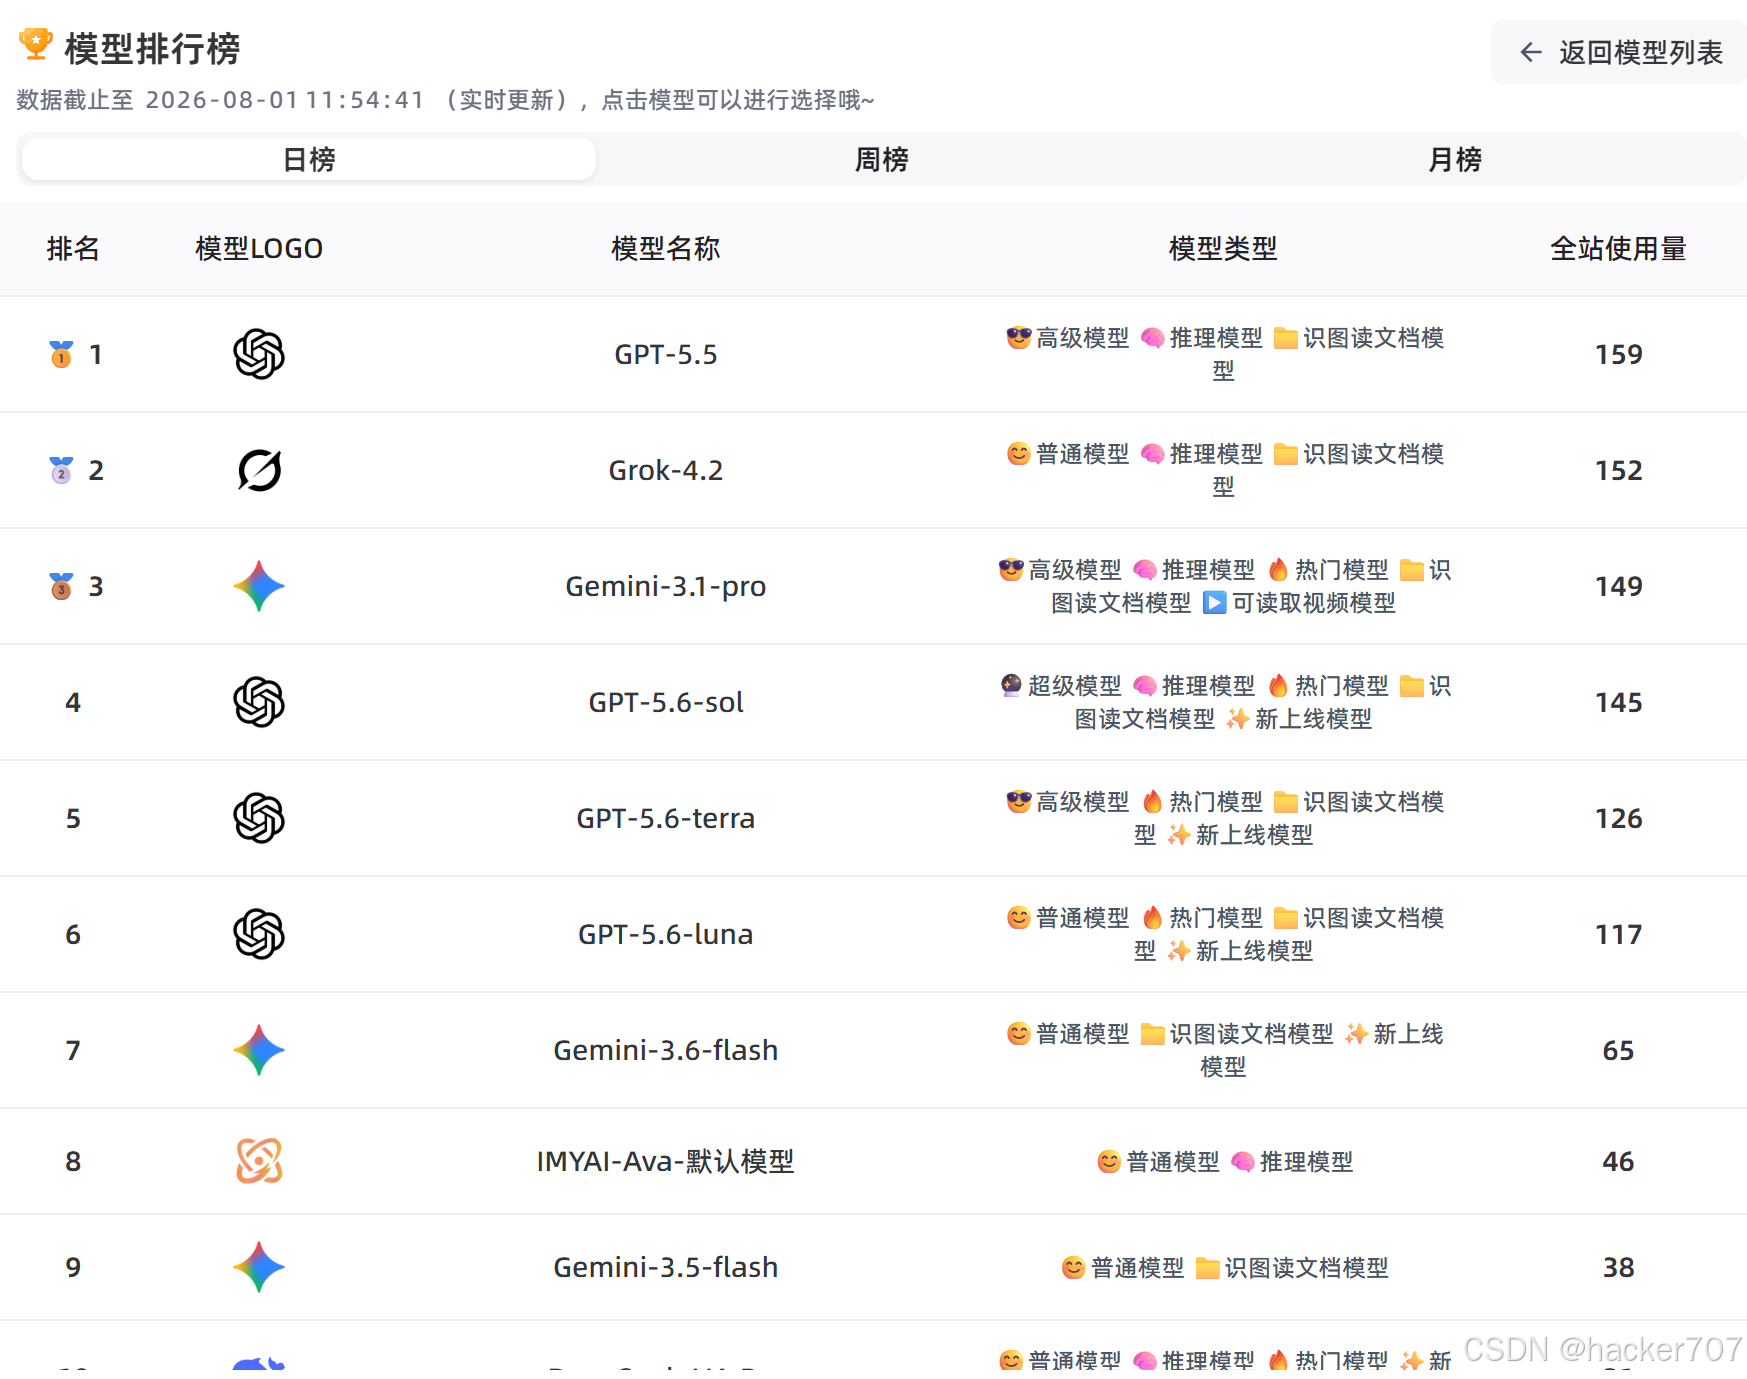
Task: Click the 模型类型 column header
Action: coord(1223,248)
